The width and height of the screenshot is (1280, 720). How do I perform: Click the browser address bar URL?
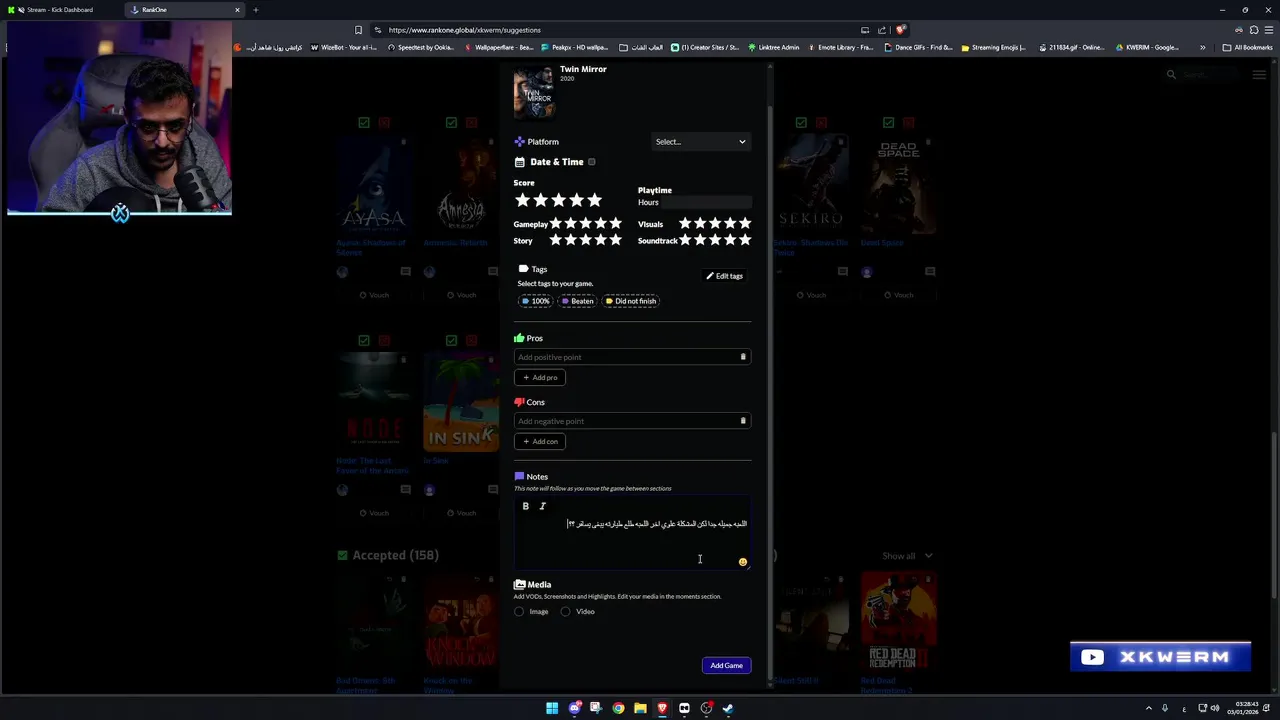pos(464,30)
